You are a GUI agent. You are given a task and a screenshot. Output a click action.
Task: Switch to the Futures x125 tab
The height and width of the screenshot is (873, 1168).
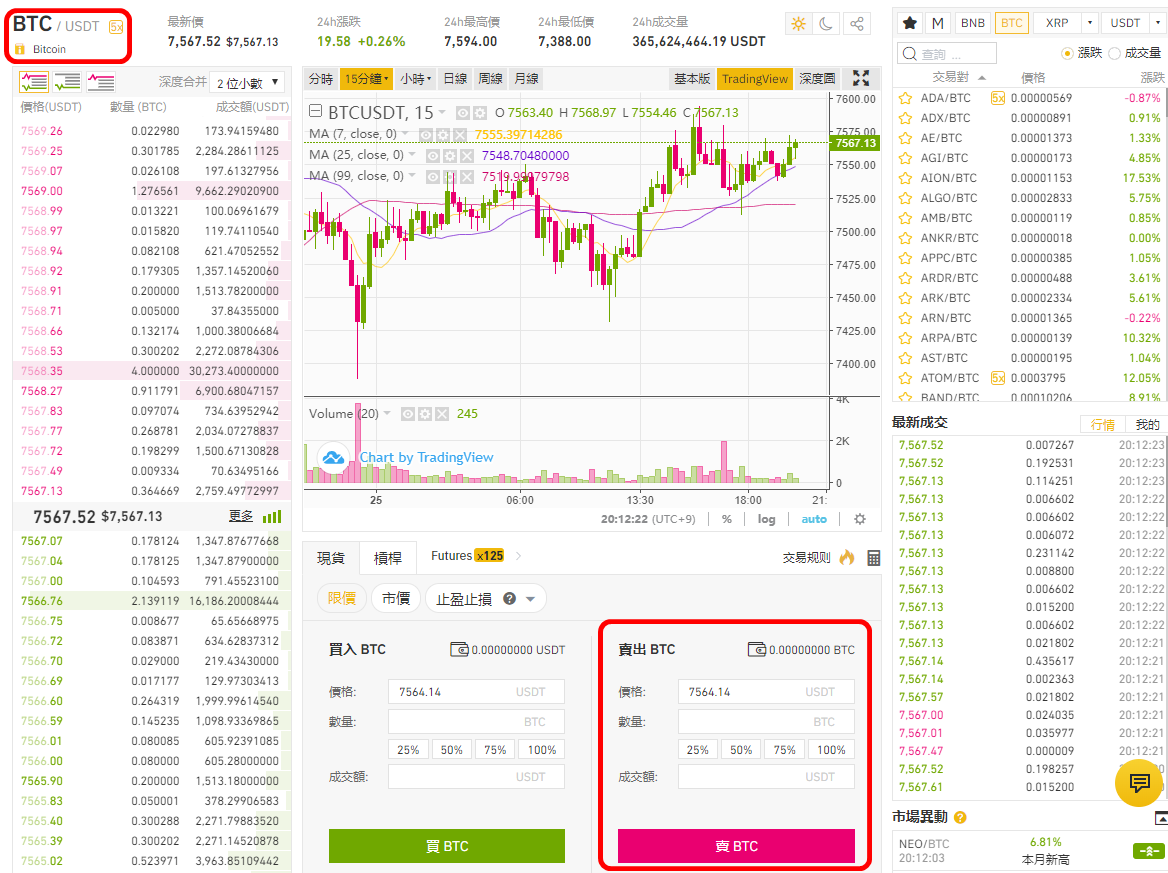click(467, 556)
